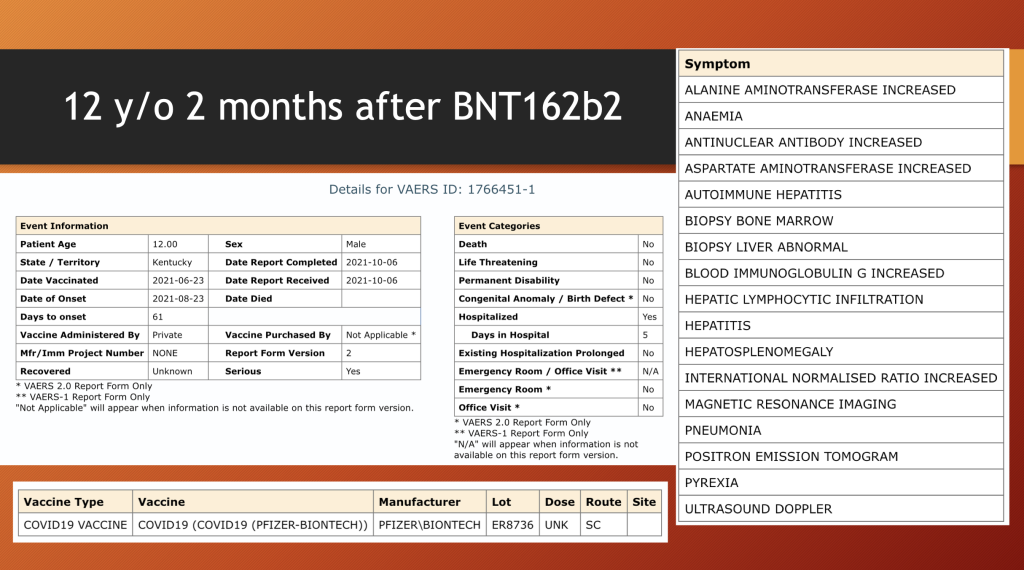The height and width of the screenshot is (570, 1024).
Task: Select the 'Kentucky' state cell
Action: (x=172, y=262)
